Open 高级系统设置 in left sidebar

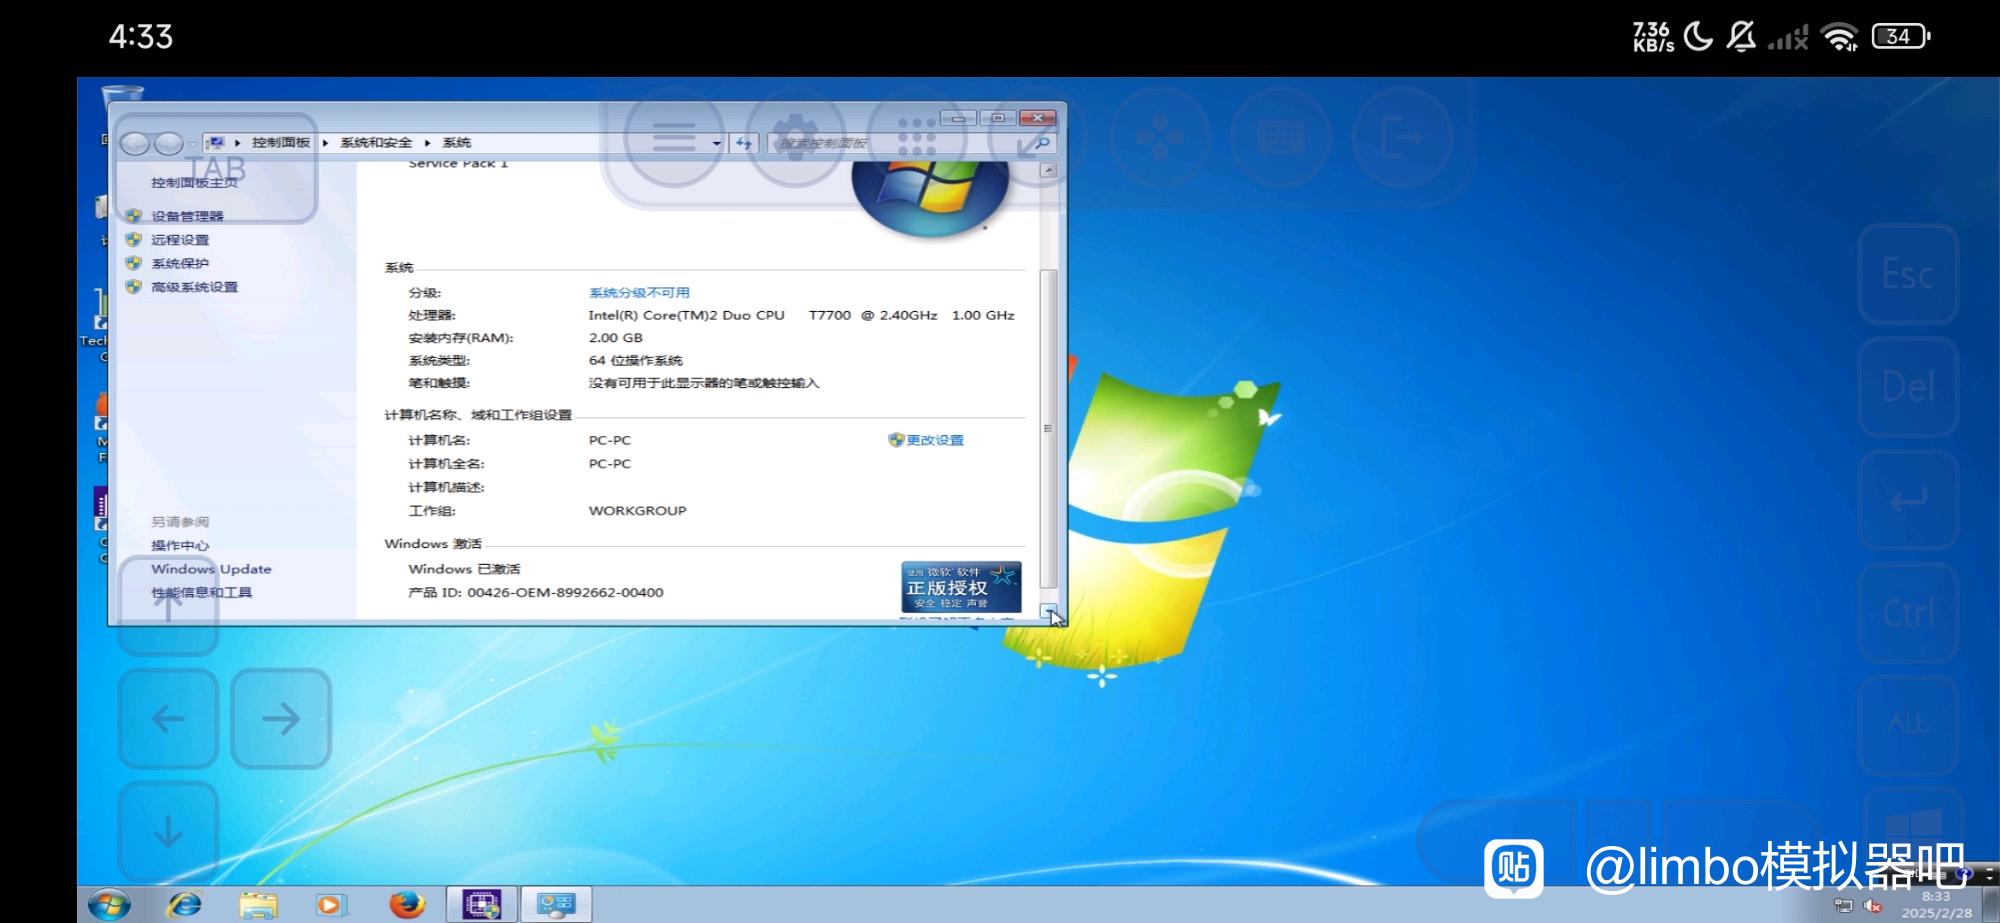click(x=194, y=287)
